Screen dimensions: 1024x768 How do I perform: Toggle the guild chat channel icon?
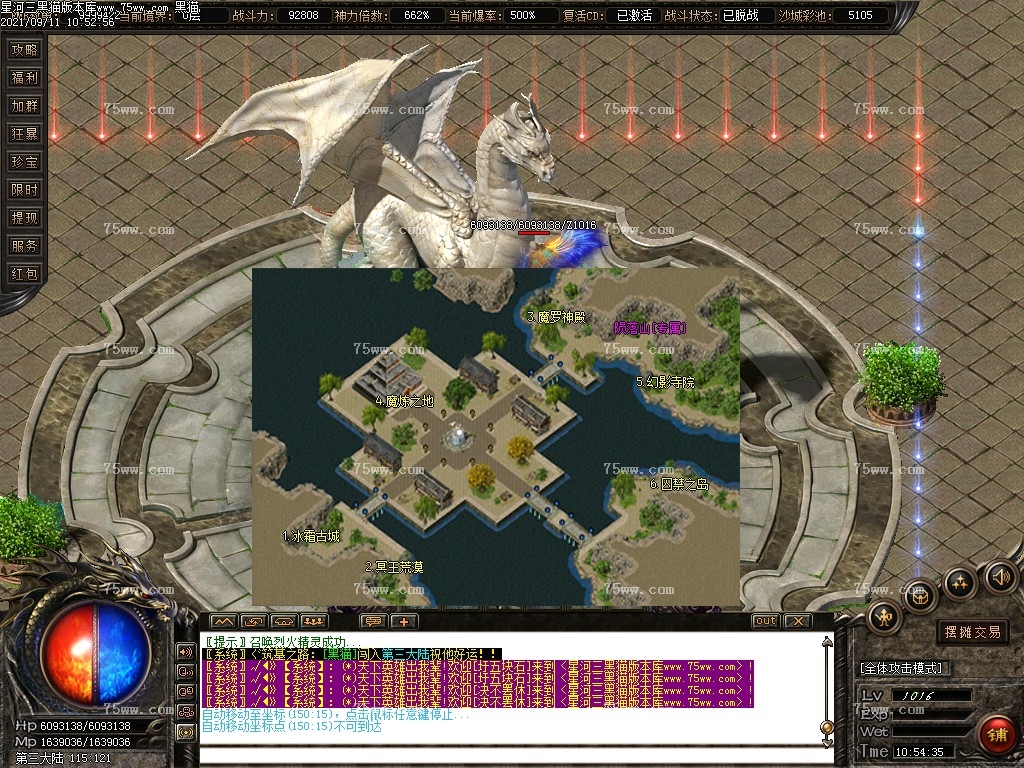coord(186,712)
